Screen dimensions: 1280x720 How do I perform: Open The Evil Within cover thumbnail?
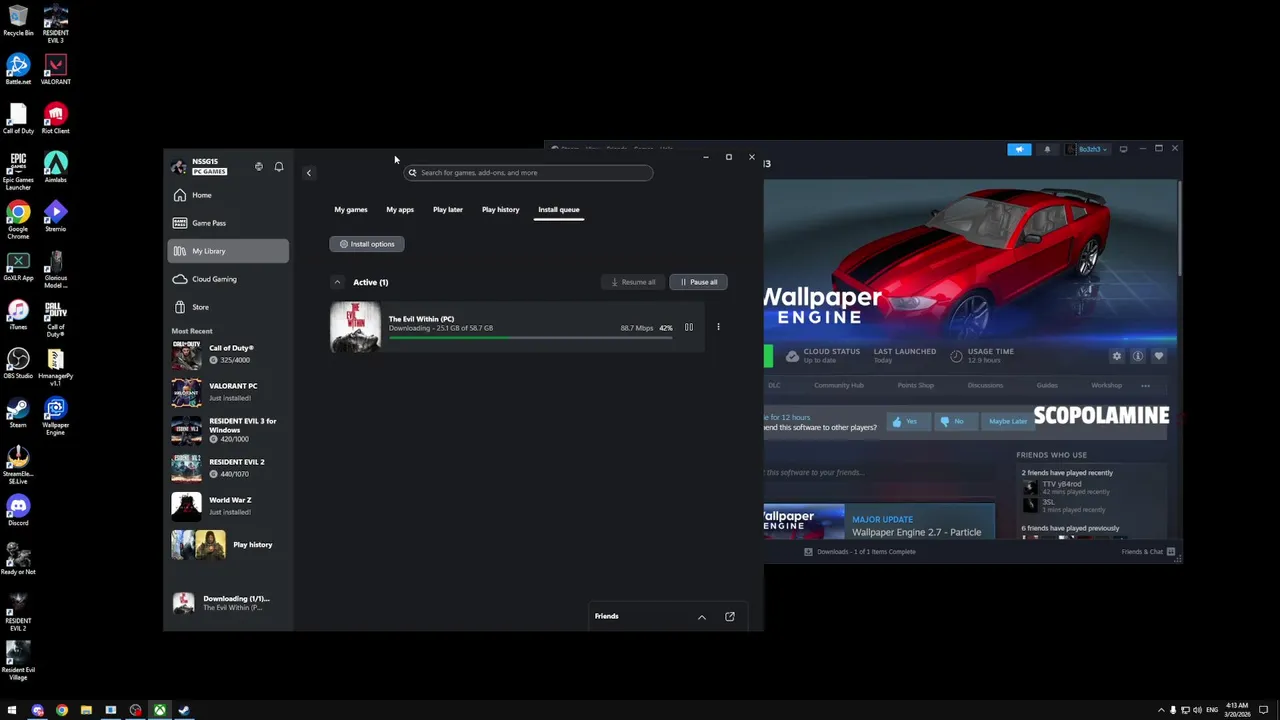point(355,327)
